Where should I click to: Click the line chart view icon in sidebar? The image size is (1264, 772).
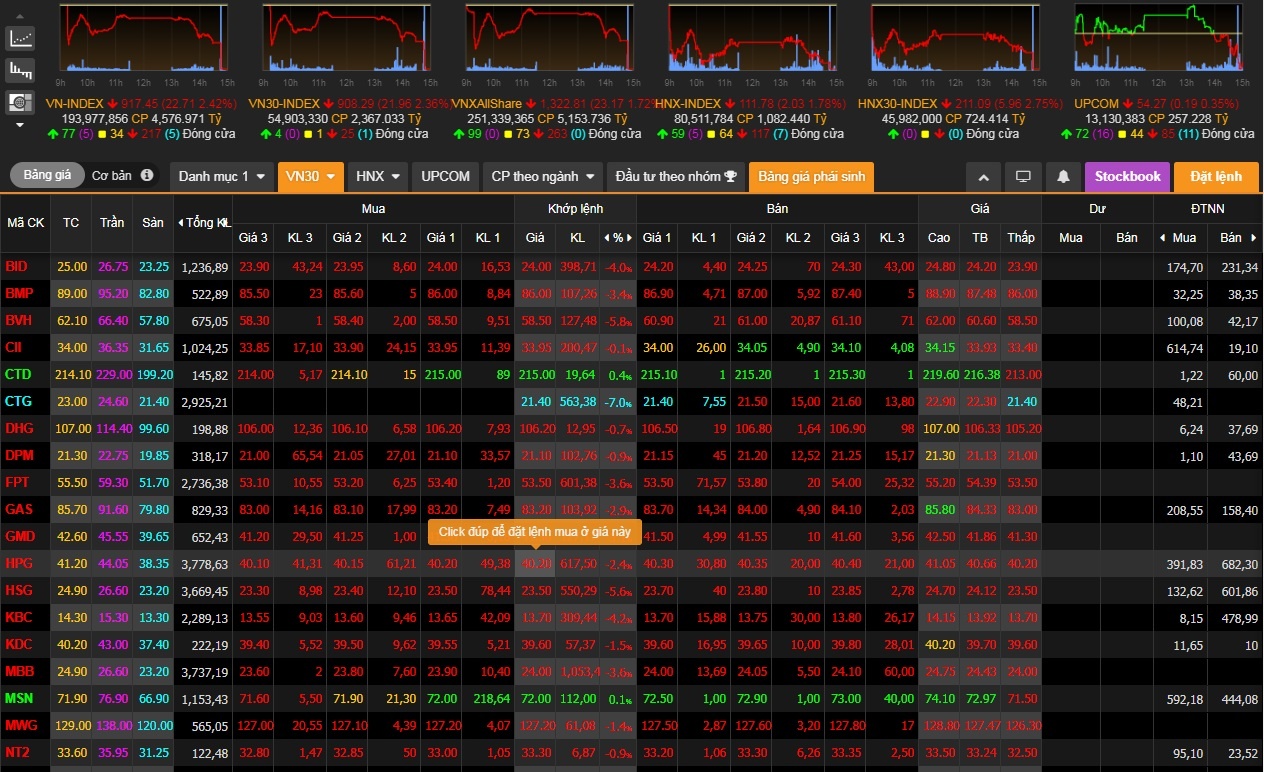click(x=20, y=39)
